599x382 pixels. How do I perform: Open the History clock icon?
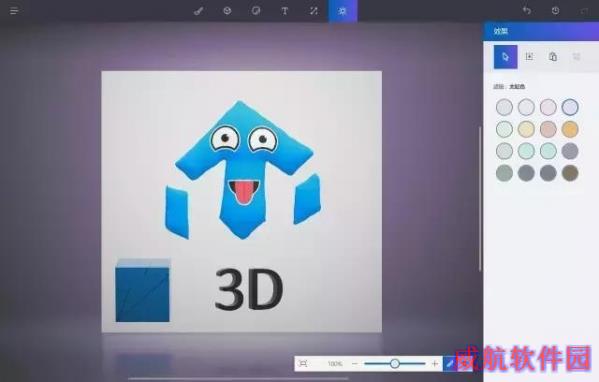pos(555,11)
